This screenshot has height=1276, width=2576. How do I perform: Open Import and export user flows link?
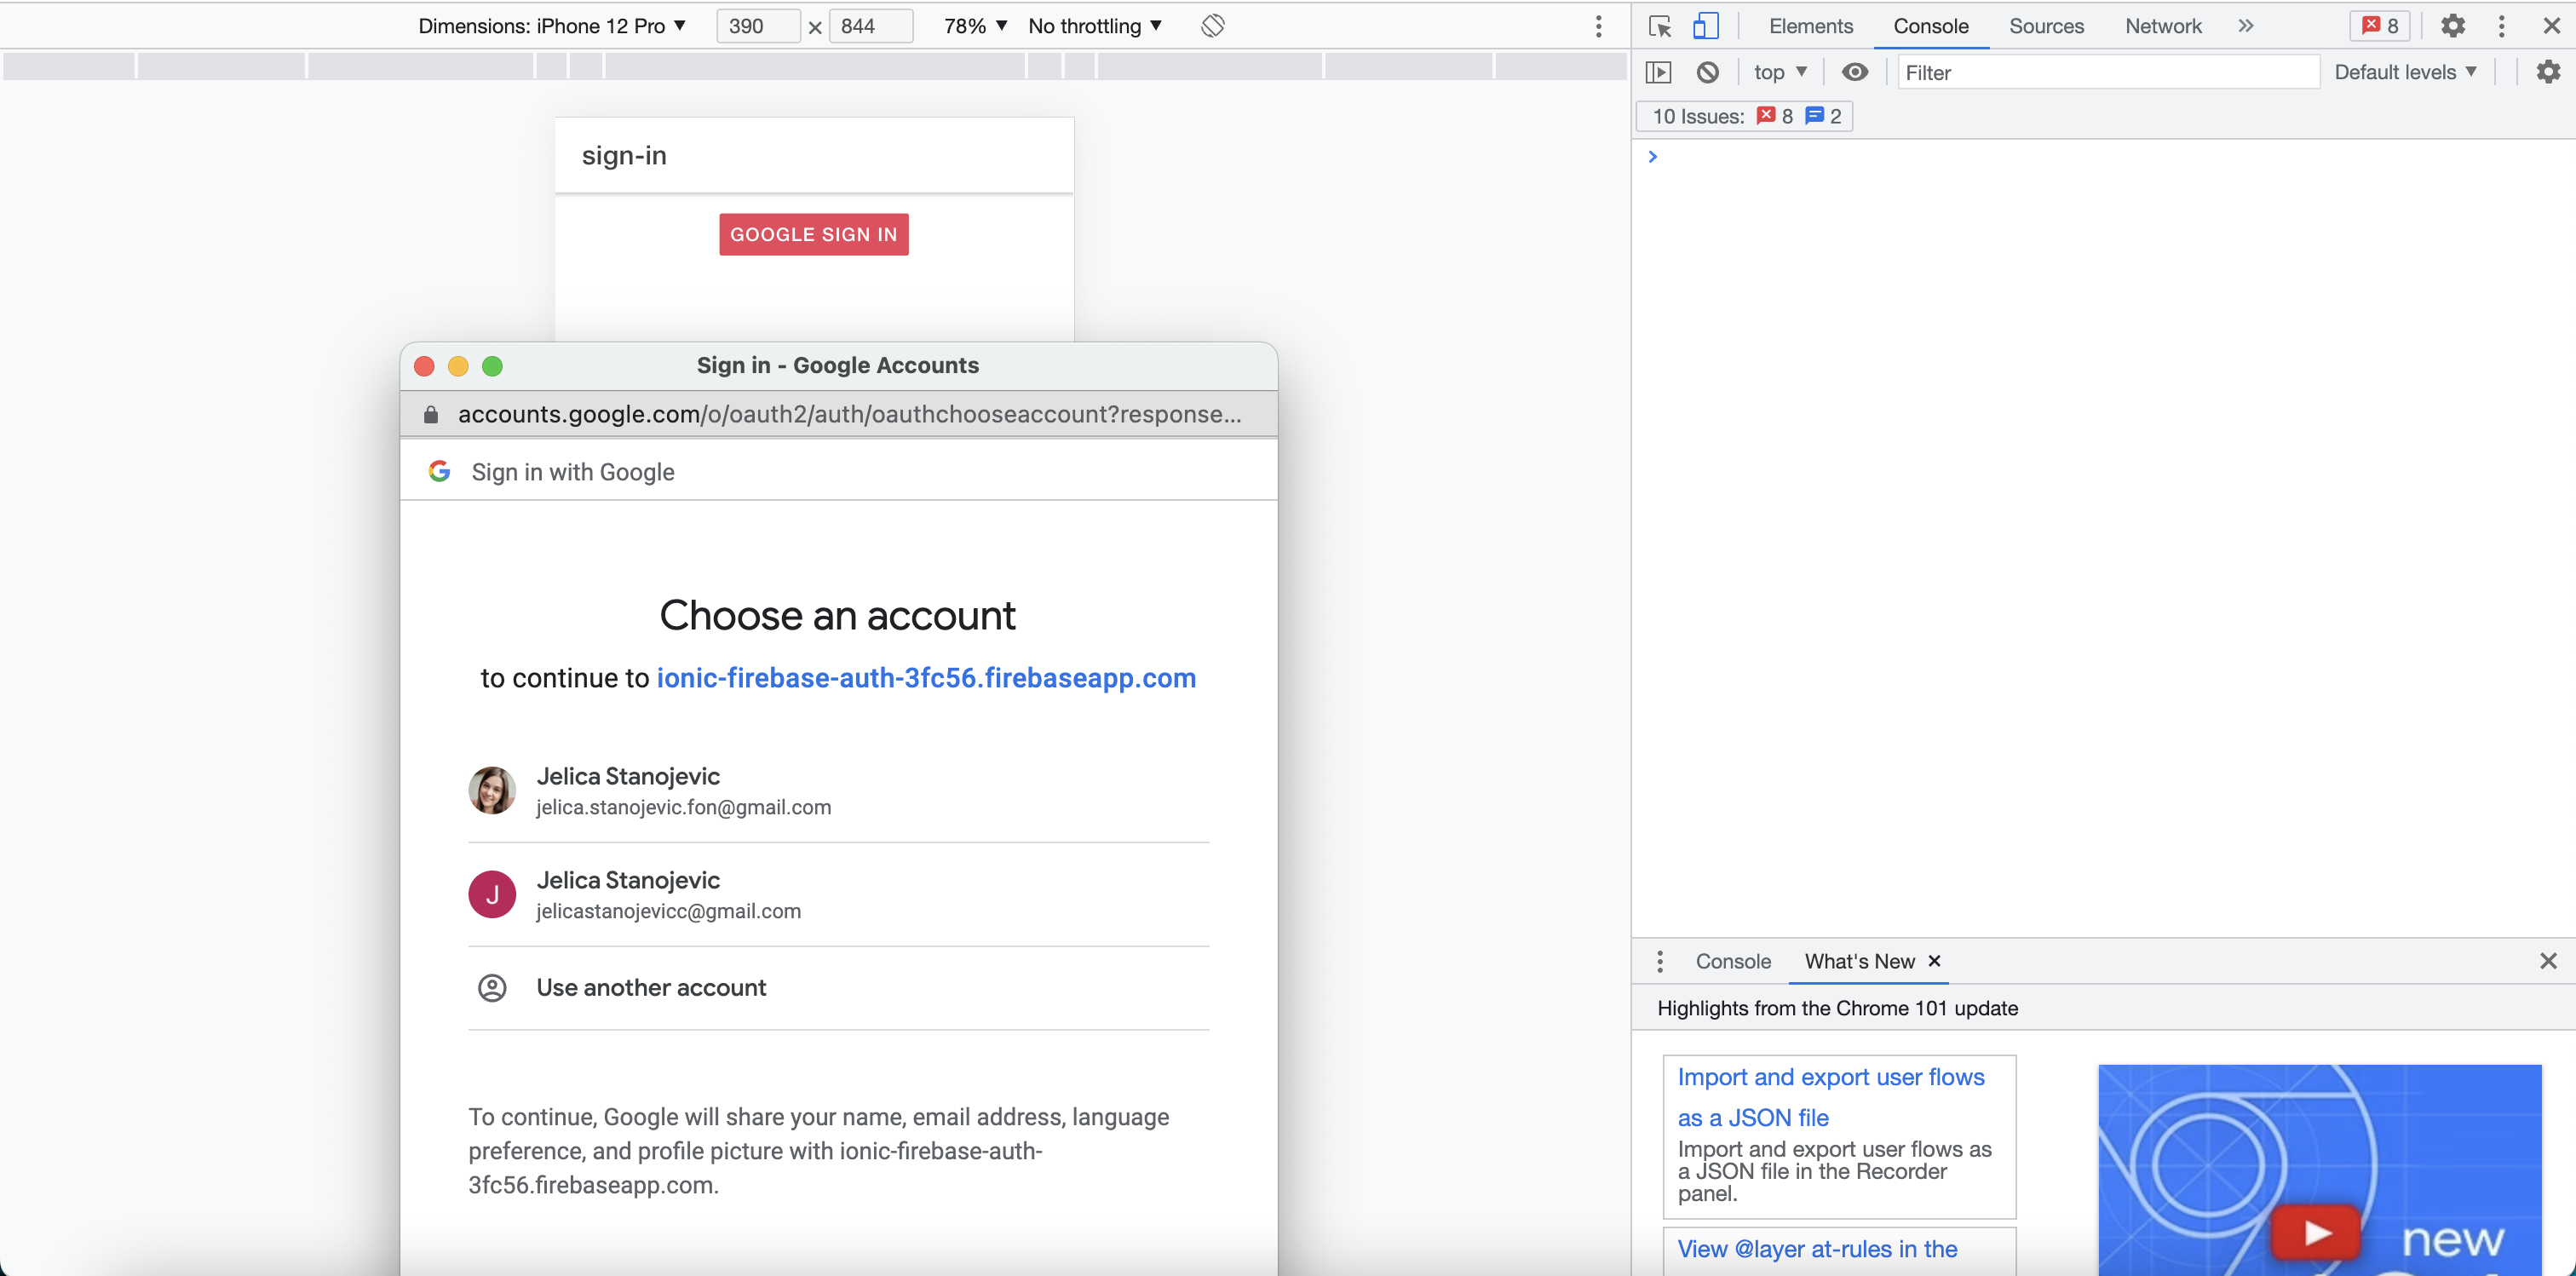(x=1831, y=1097)
